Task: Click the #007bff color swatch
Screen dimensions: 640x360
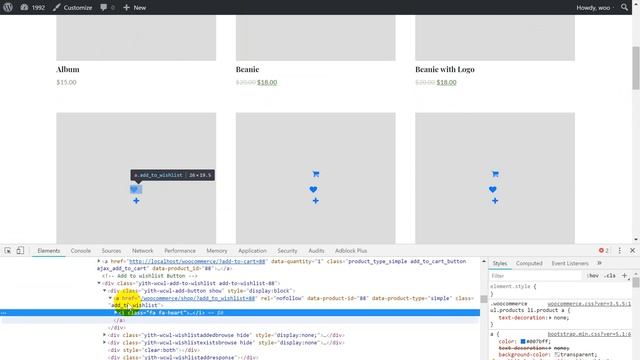Action: click(x=523, y=341)
